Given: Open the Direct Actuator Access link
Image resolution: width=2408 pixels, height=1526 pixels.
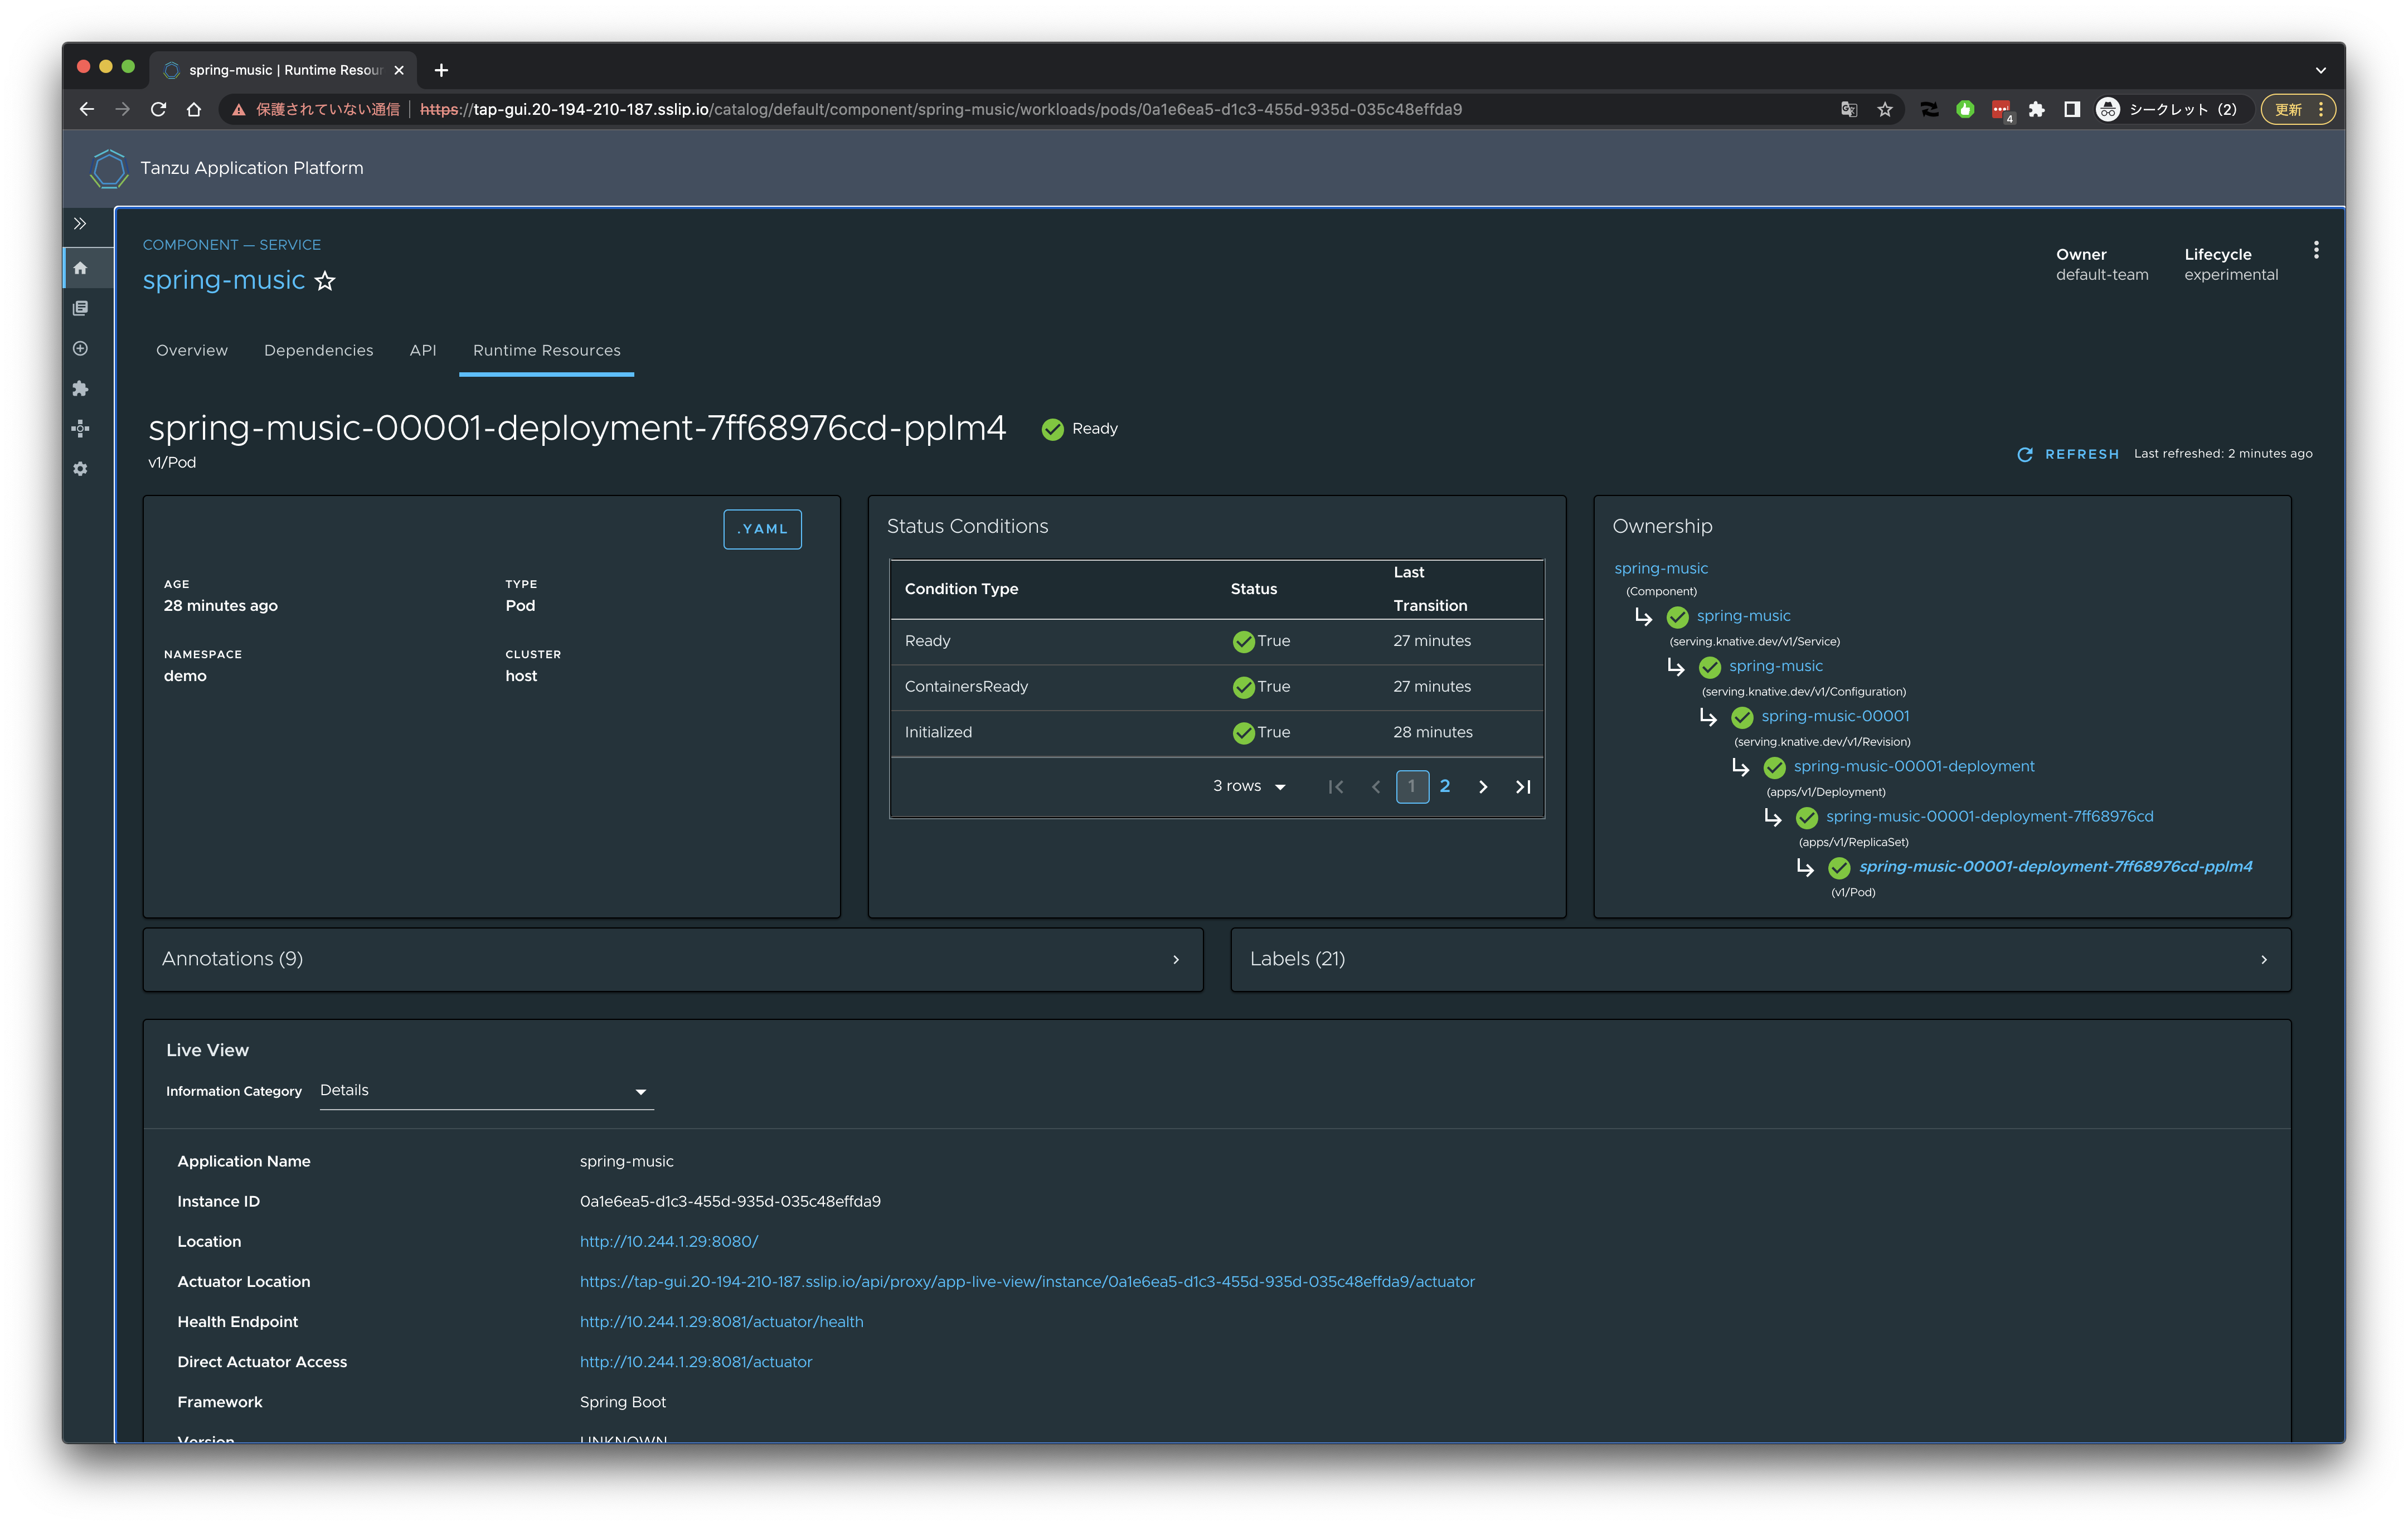Looking at the screenshot, I should click(696, 1362).
